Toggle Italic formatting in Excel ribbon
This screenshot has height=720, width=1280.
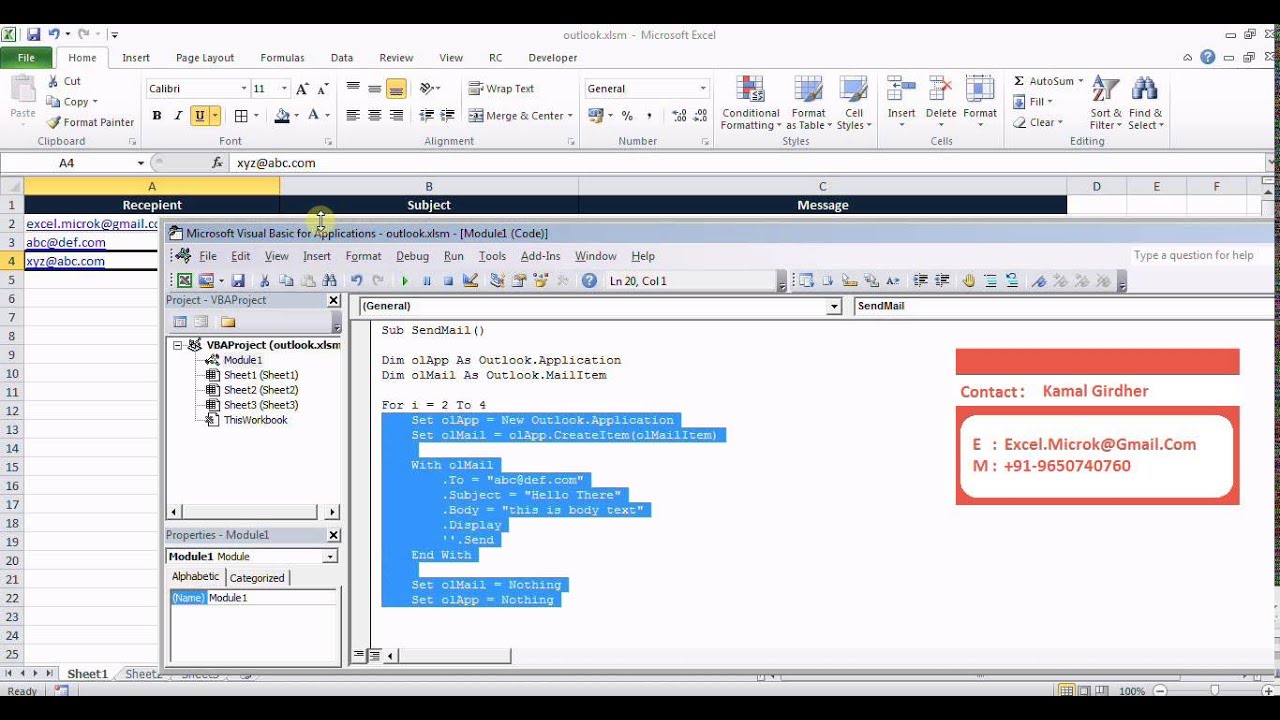click(178, 116)
